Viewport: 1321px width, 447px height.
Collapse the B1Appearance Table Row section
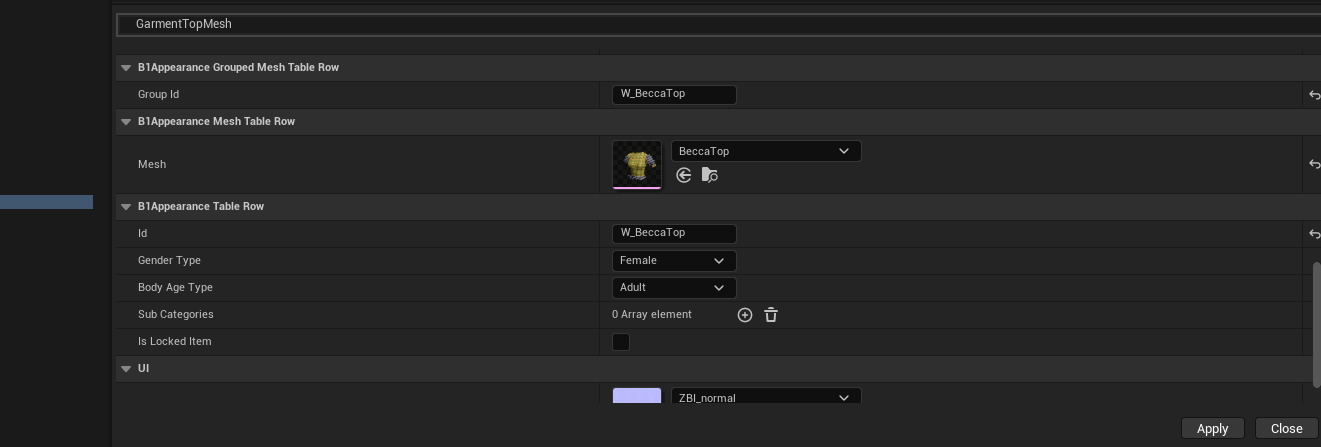coord(126,207)
